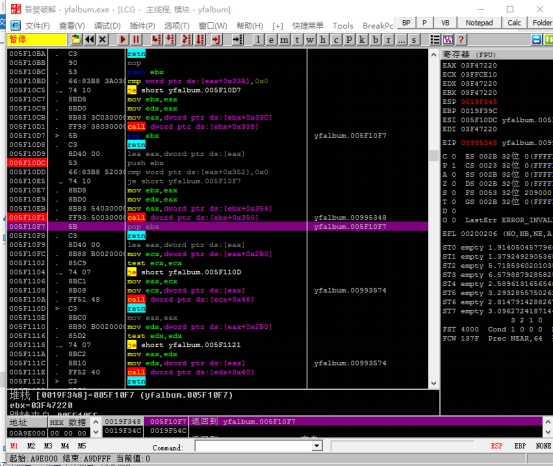Open the Tools menu

[x=343, y=26]
